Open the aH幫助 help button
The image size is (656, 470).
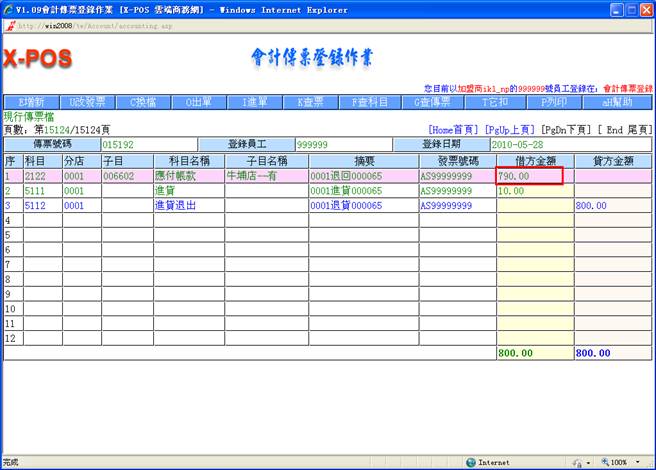(616, 102)
